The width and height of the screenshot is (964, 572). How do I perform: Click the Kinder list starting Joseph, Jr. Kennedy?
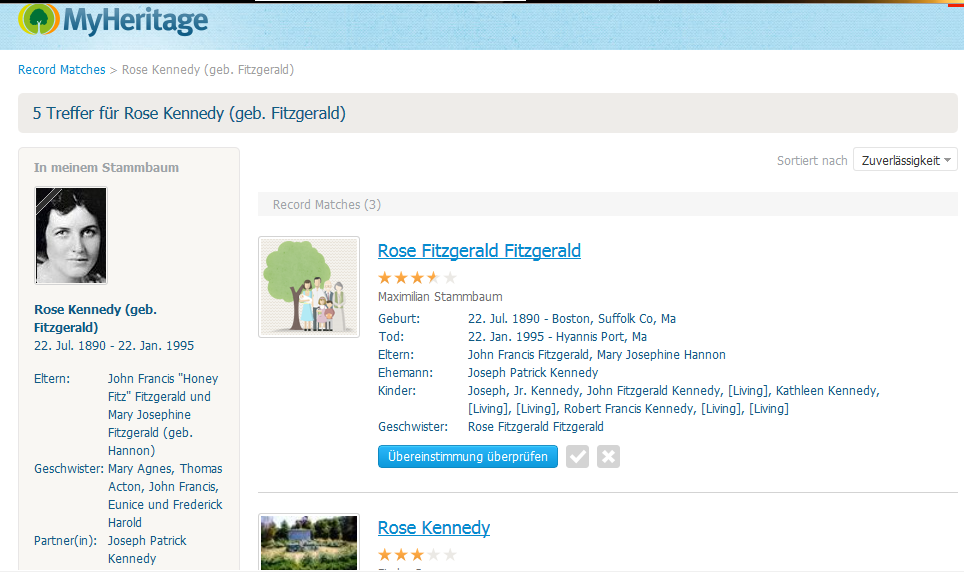[x=673, y=400]
